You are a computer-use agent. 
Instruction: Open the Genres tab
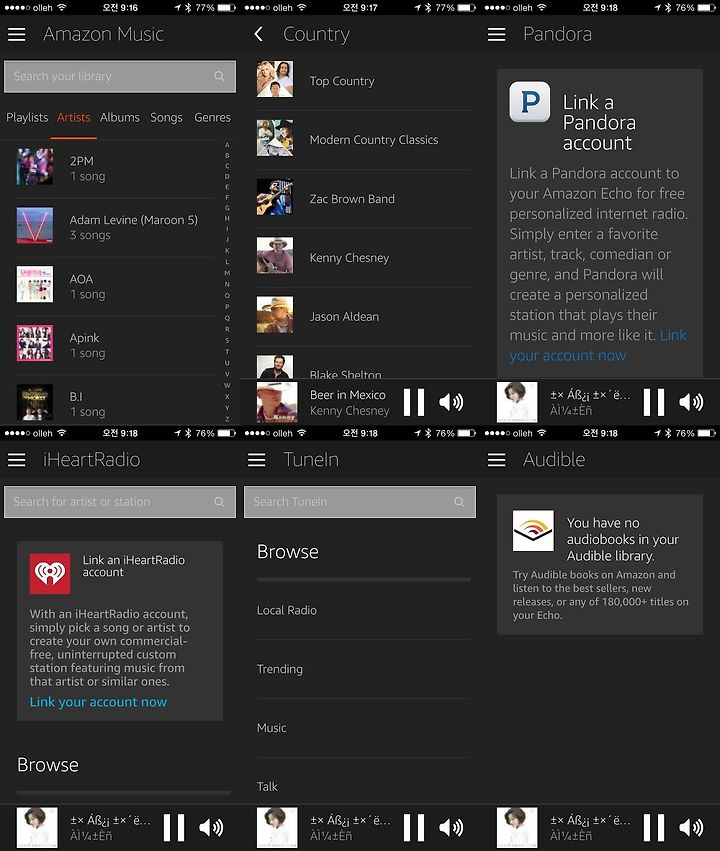click(212, 117)
